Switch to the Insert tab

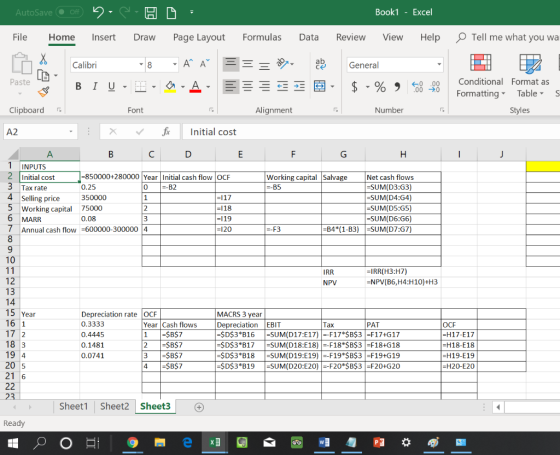click(103, 37)
